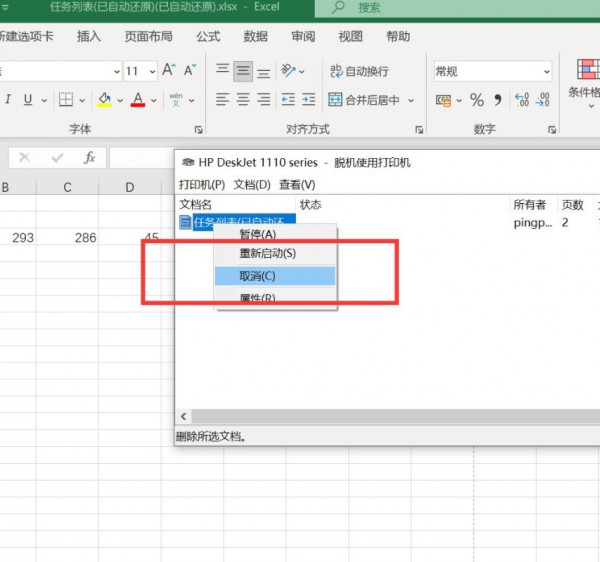Open 文档(D) menu in printer window
The height and width of the screenshot is (562, 600).
click(252, 185)
